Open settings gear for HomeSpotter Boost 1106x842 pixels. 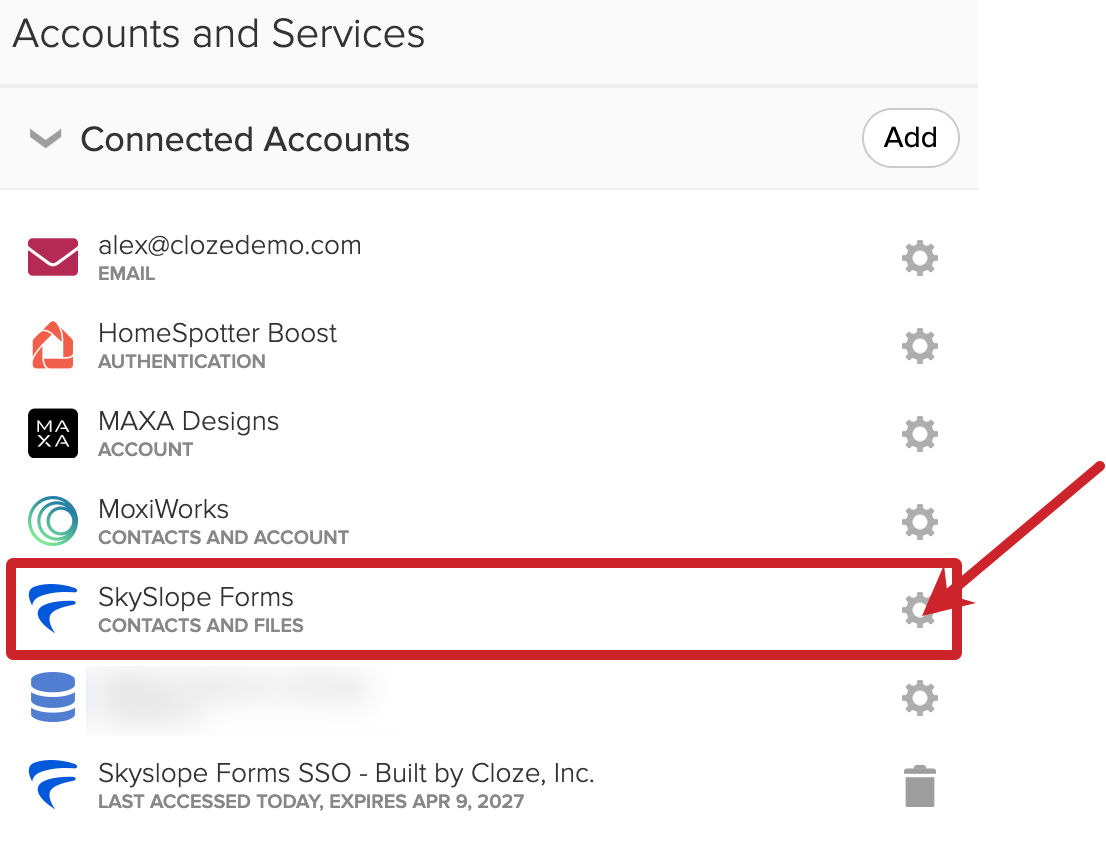[919, 345]
